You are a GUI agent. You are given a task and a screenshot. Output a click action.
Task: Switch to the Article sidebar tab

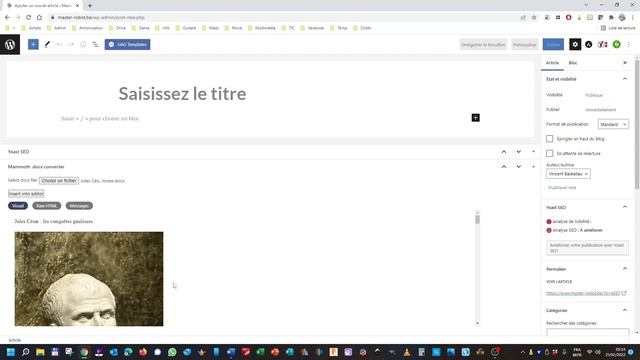click(x=552, y=63)
